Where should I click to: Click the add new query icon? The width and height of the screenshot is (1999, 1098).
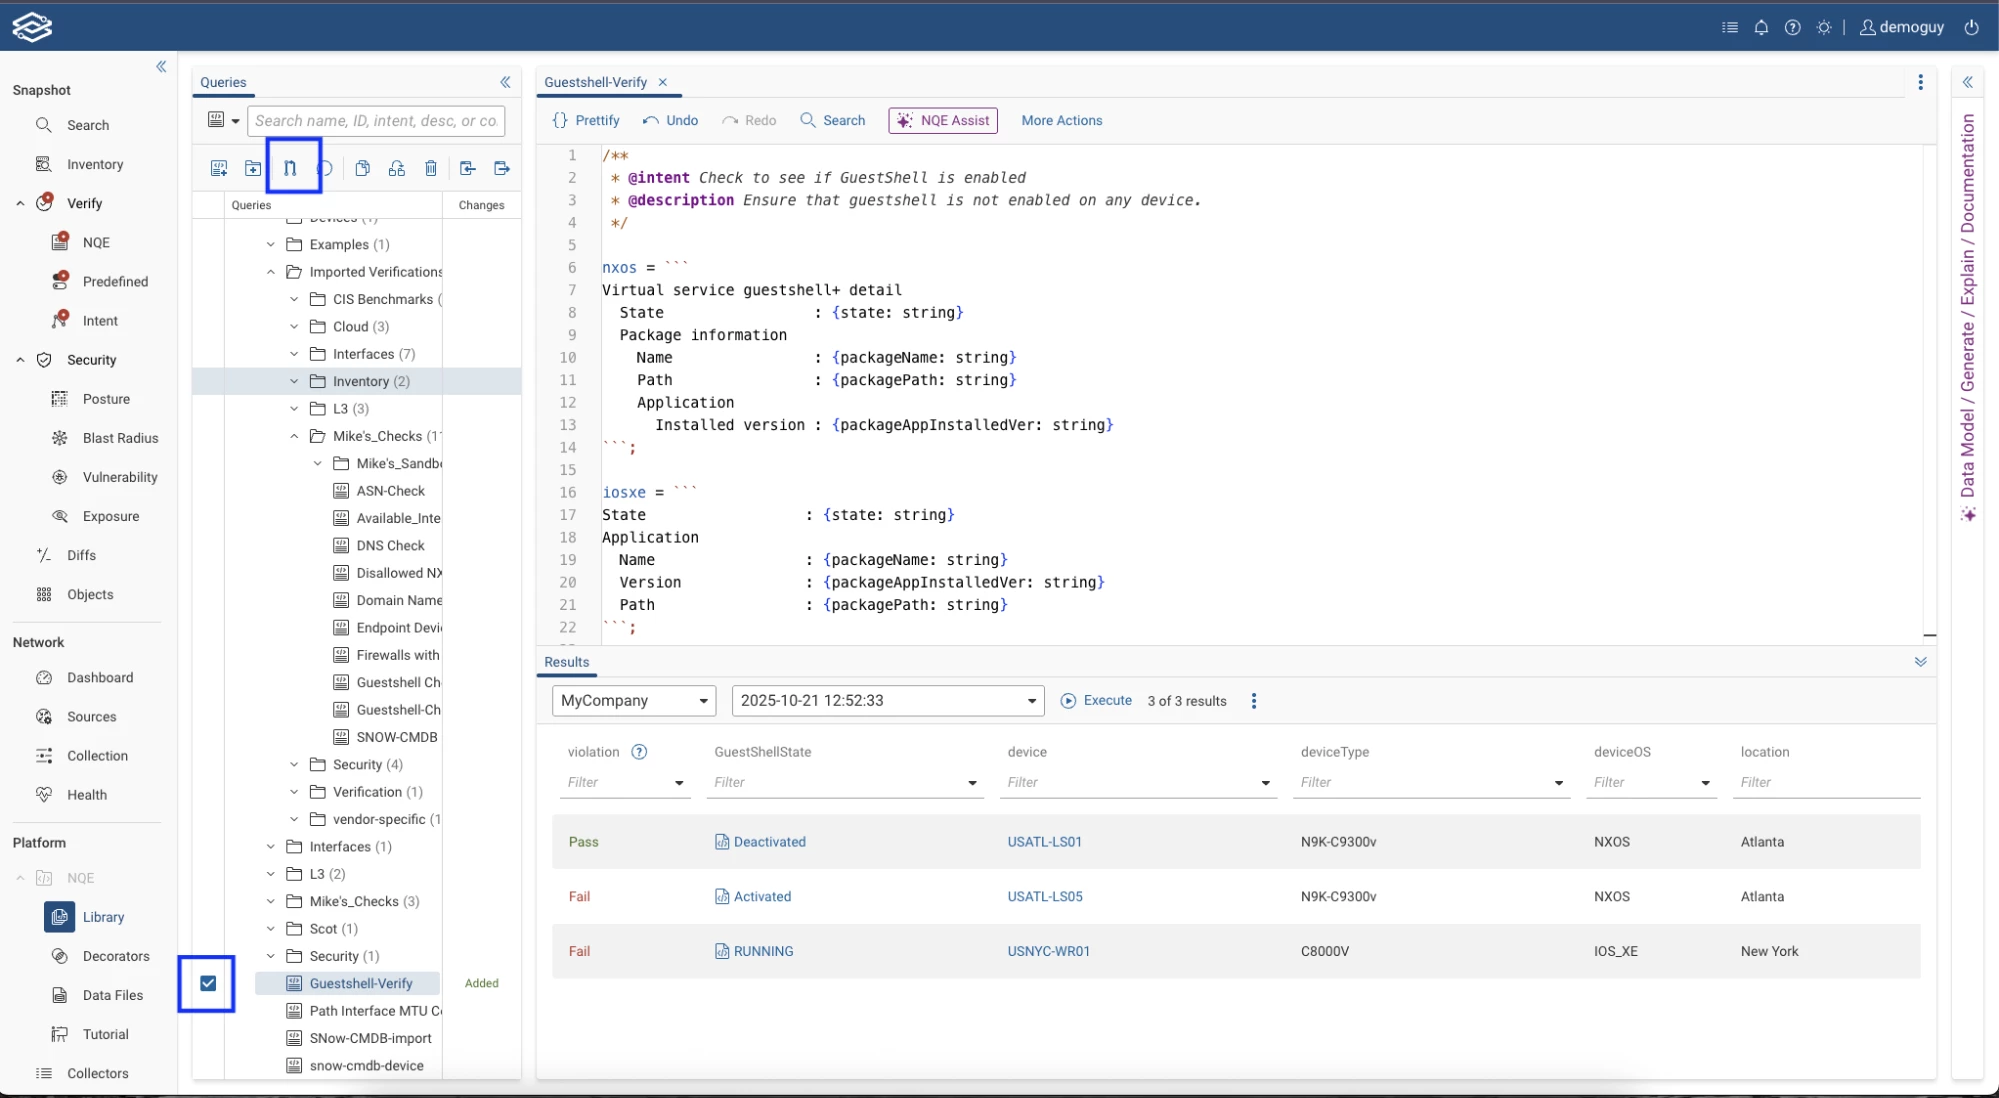pyautogui.click(x=219, y=168)
